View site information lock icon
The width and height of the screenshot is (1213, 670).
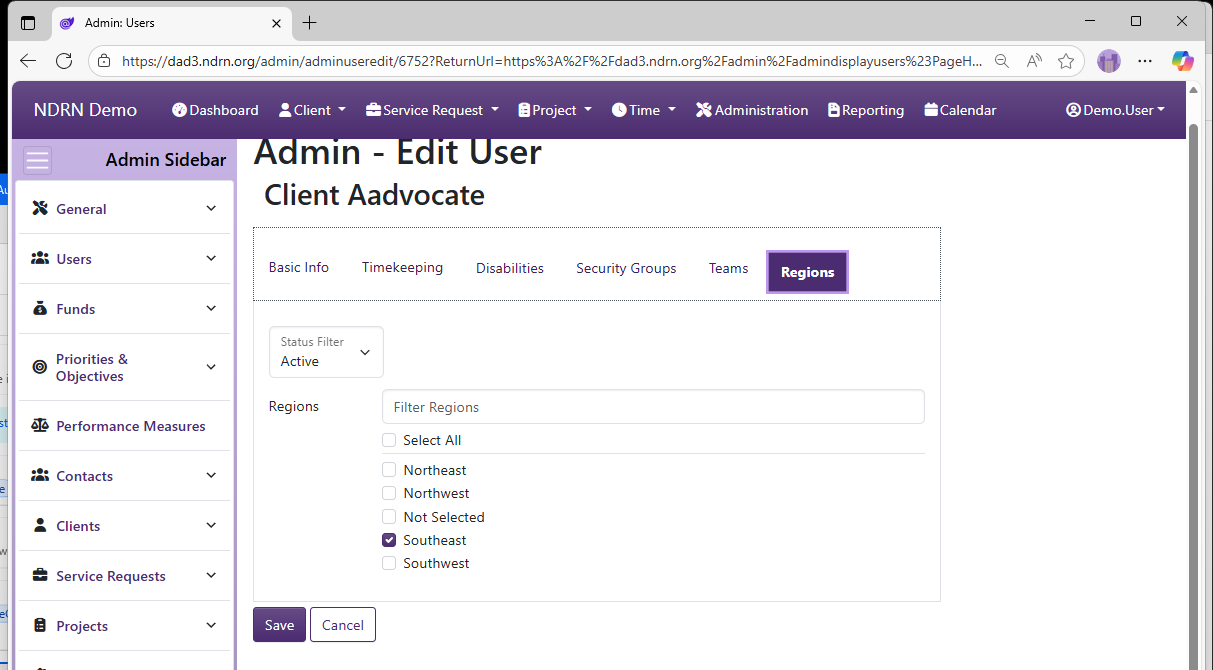click(104, 61)
